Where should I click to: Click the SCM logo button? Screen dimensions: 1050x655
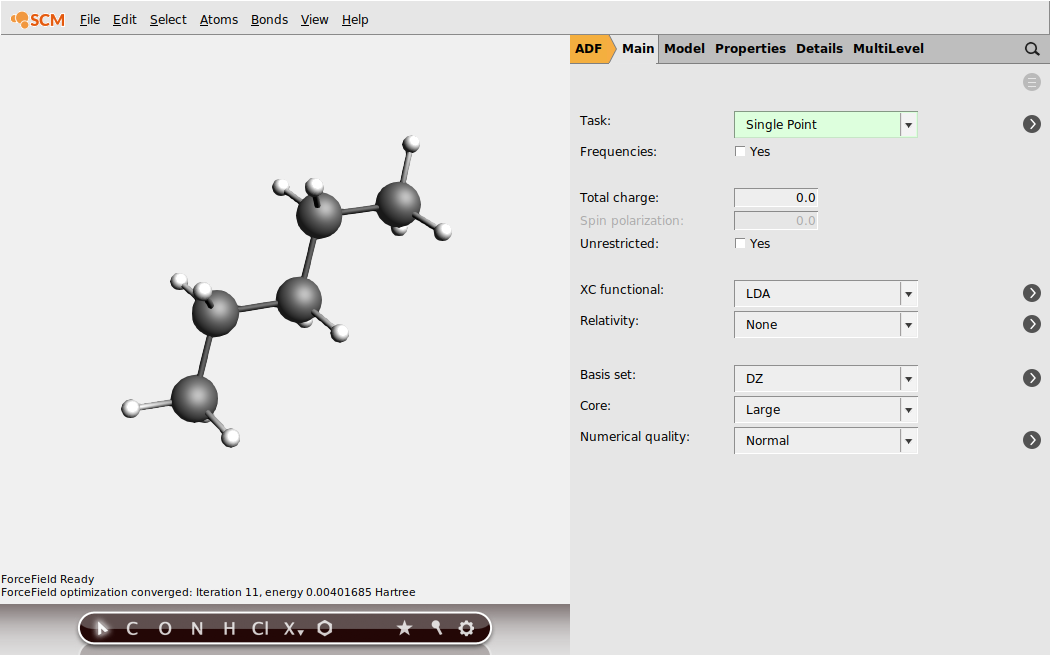click(x=38, y=19)
